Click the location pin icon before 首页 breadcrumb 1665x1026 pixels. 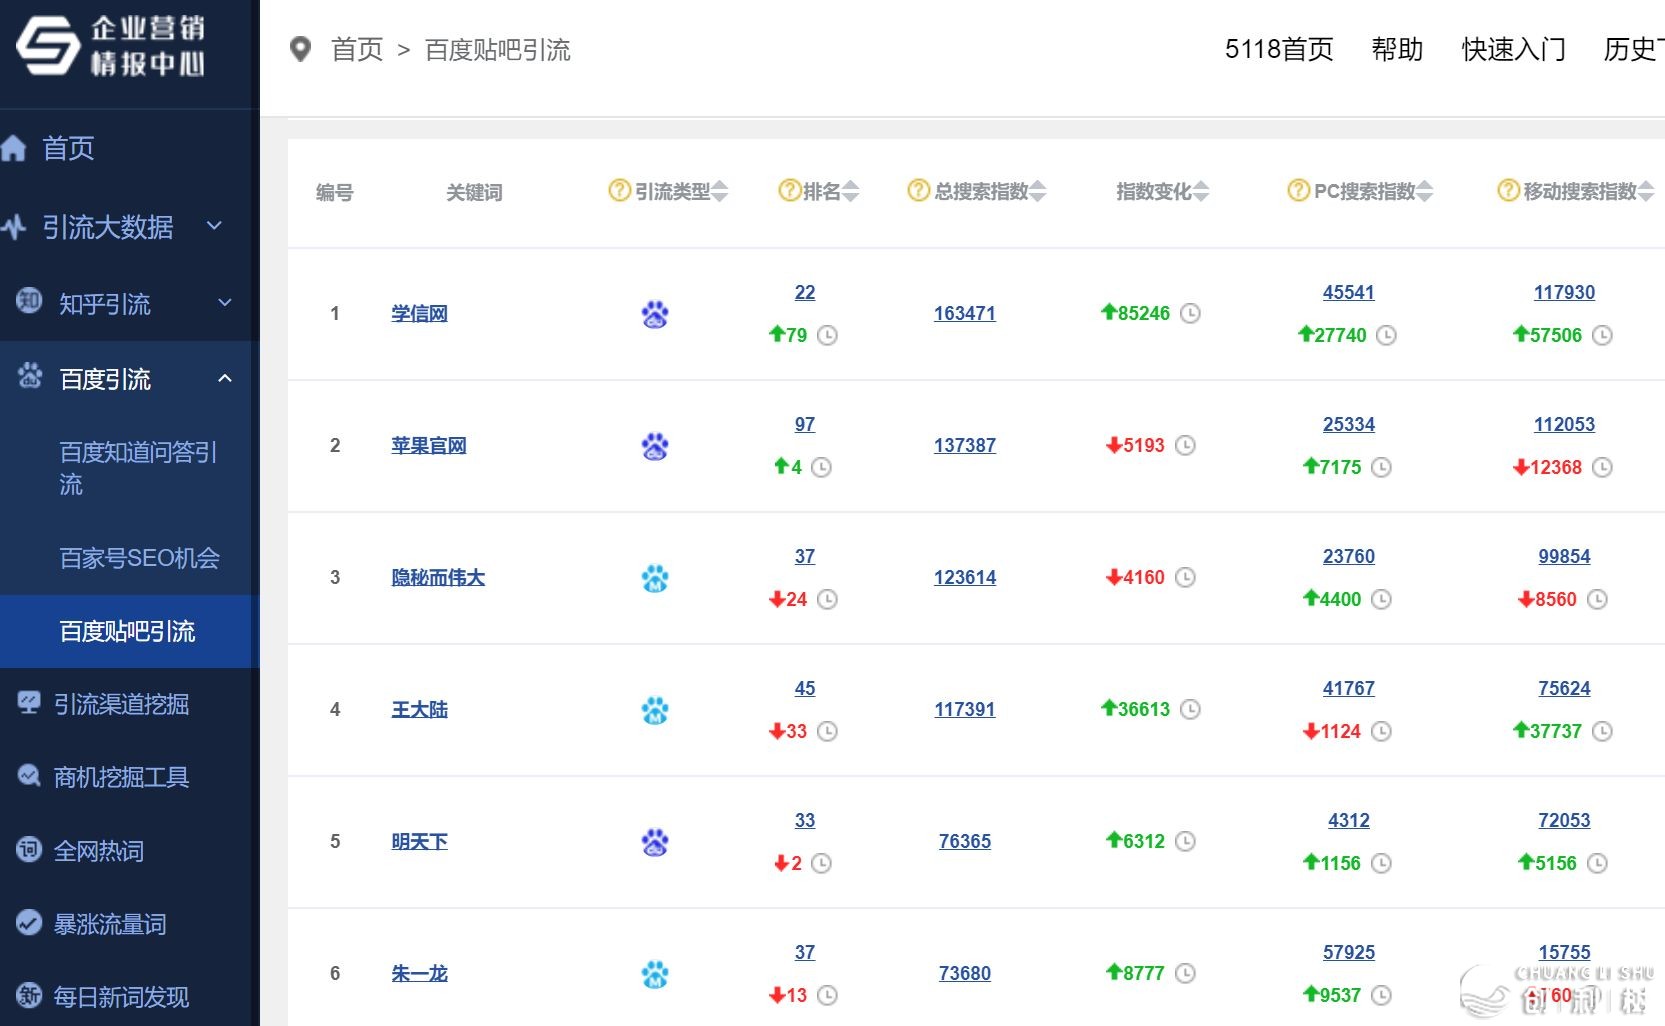(x=300, y=49)
